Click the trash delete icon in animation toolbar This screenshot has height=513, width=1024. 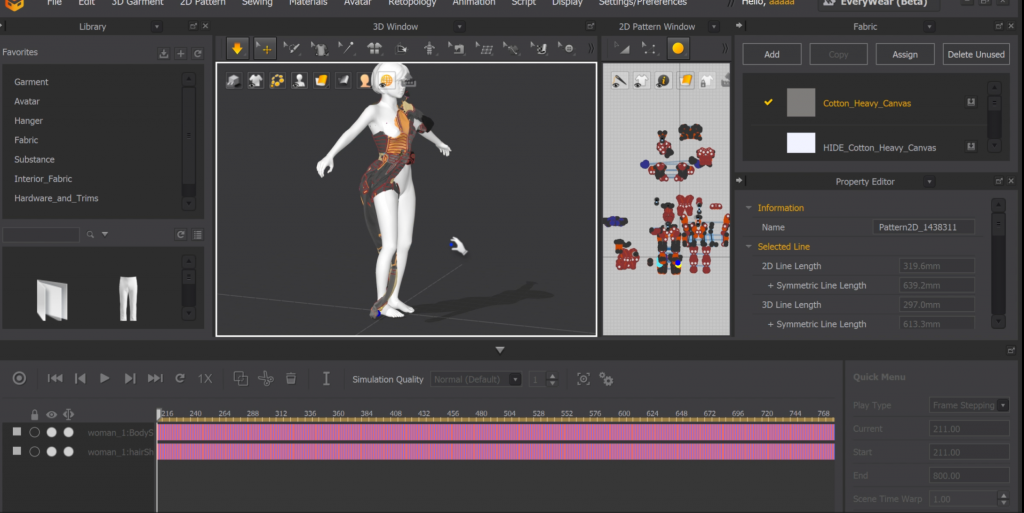(x=291, y=378)
